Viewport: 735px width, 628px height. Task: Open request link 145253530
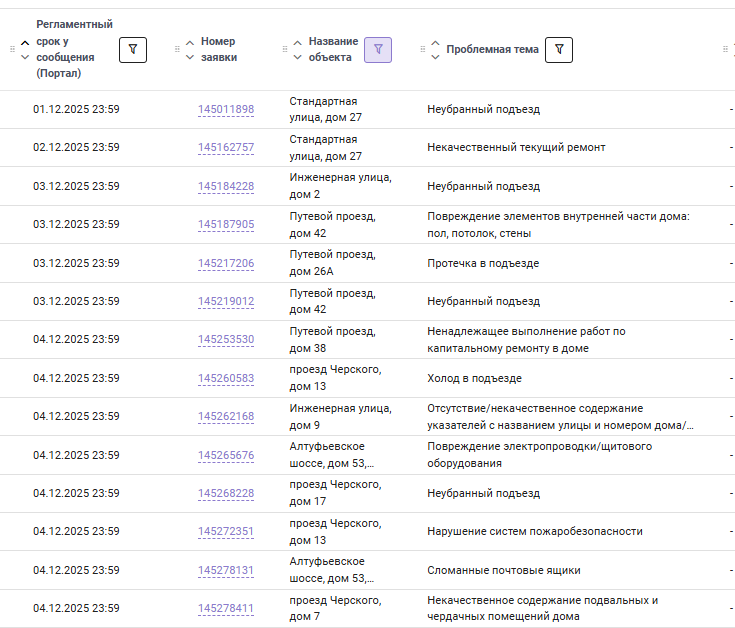click(x=226, y=339)
